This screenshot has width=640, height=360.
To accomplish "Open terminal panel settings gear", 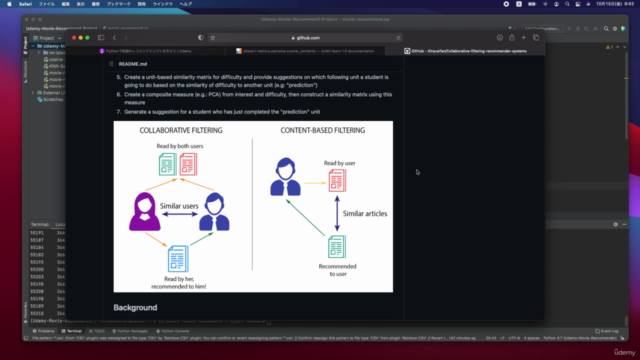I will (616, 224).
